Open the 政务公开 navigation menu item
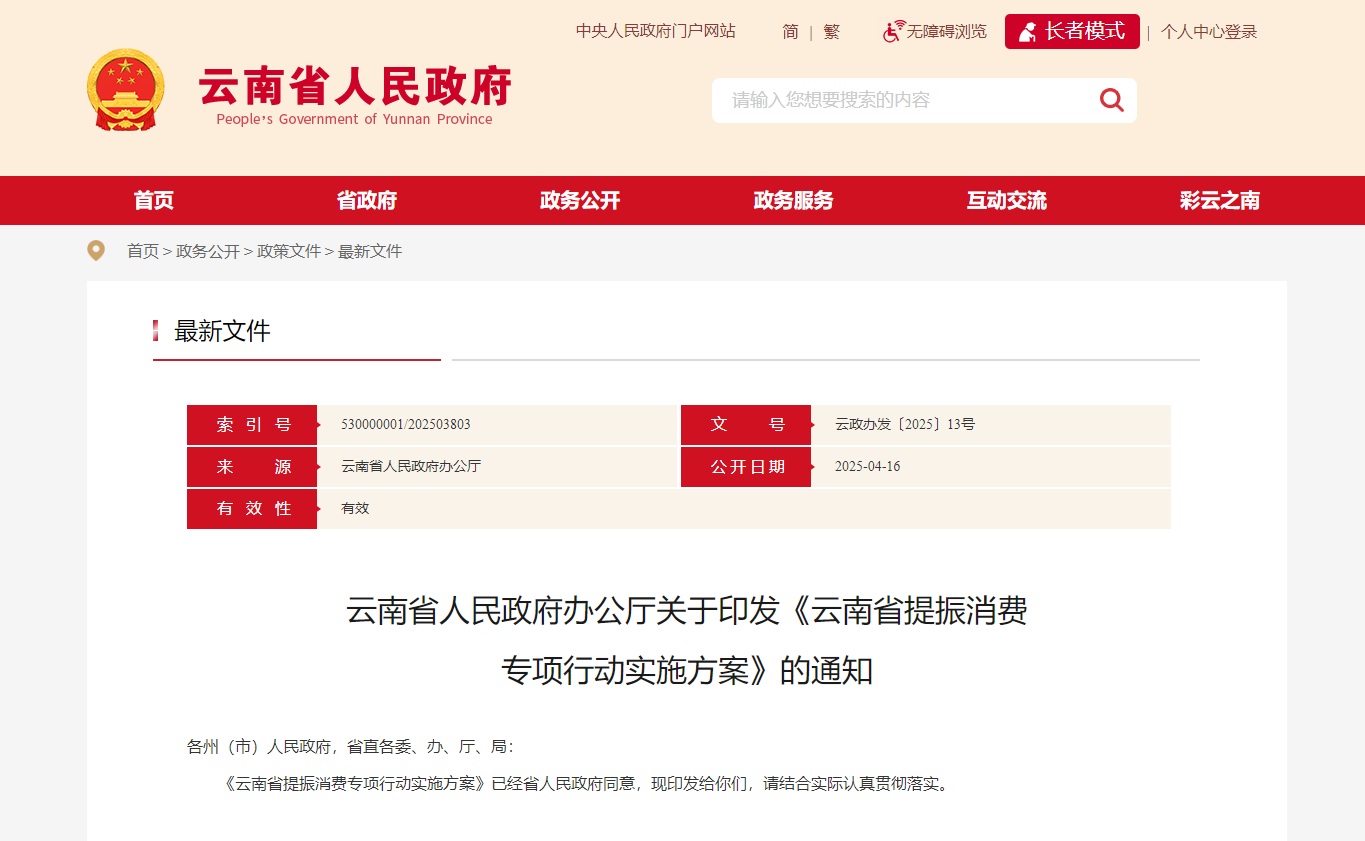The width and height of the screenshot is (1365, 841). pyautogui.click(x=580, y=201)
